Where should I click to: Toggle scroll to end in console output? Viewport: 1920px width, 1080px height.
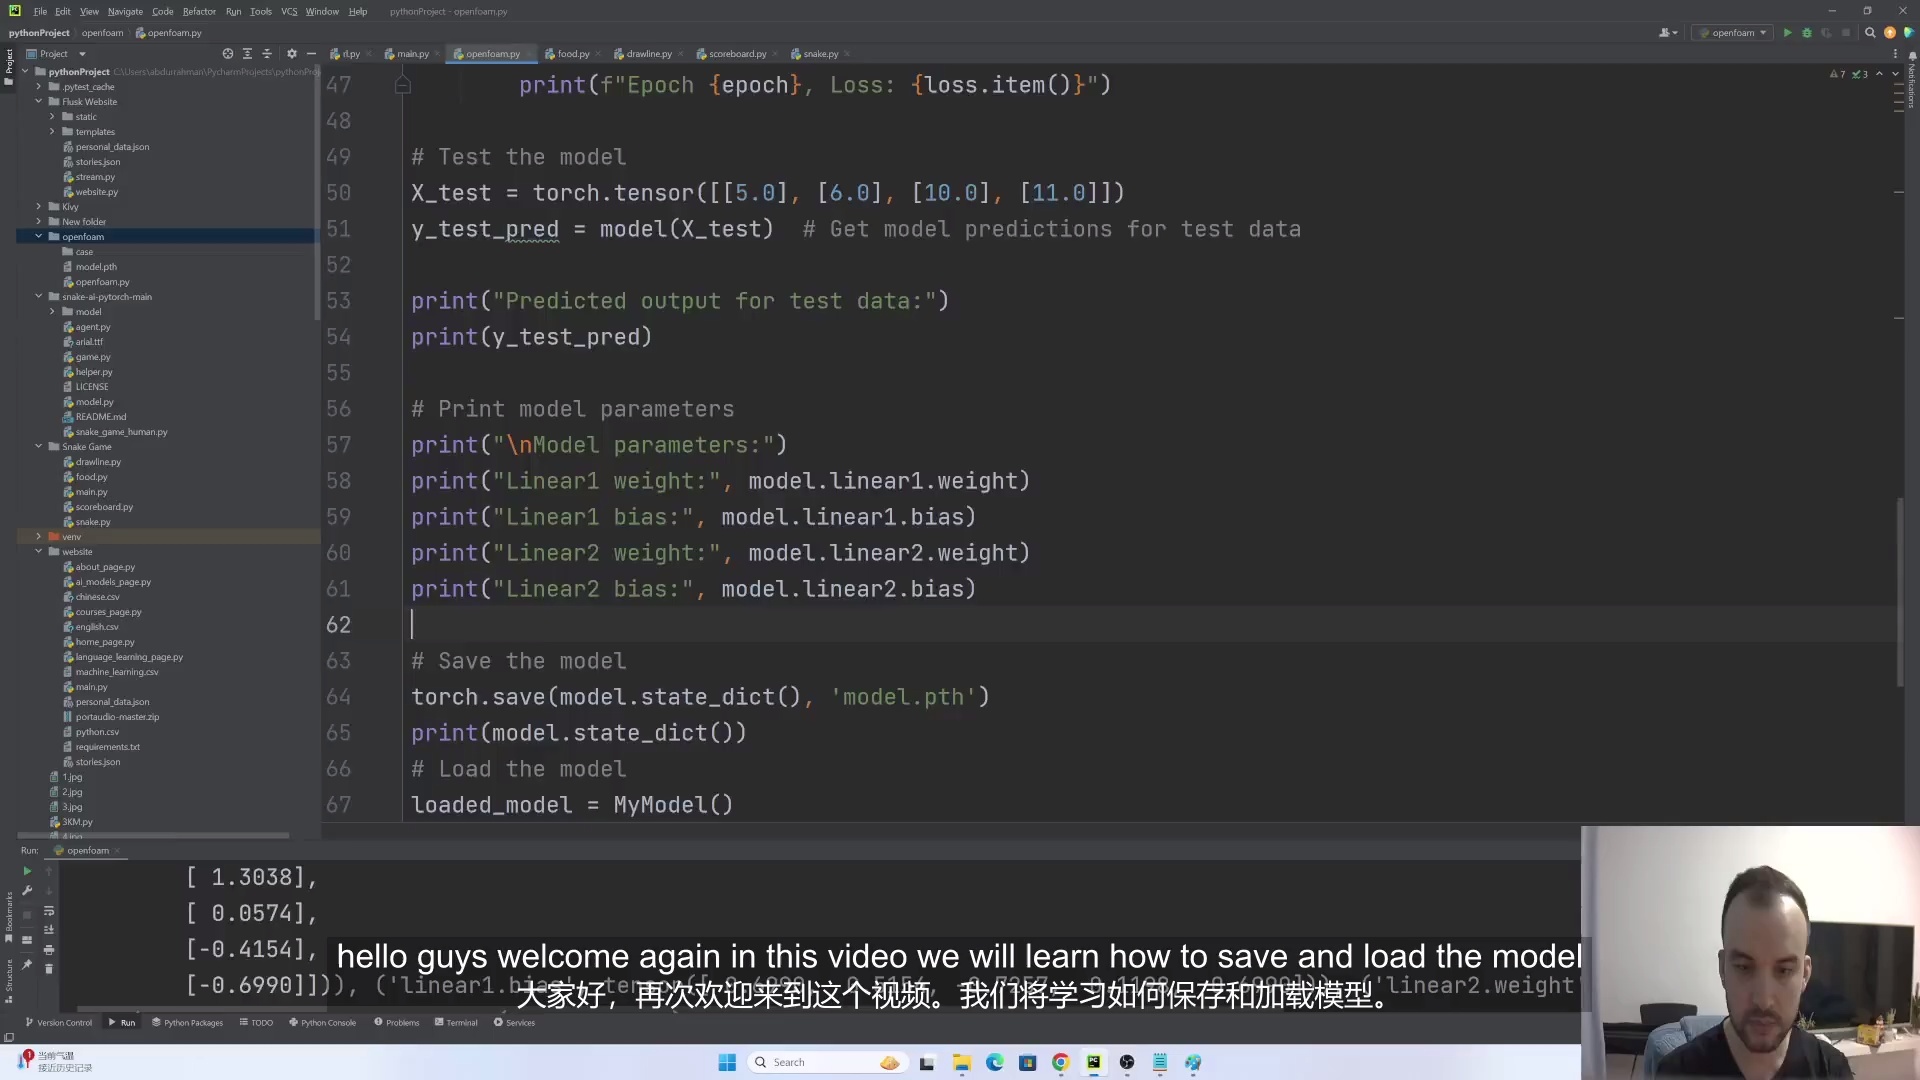(49, 930)
